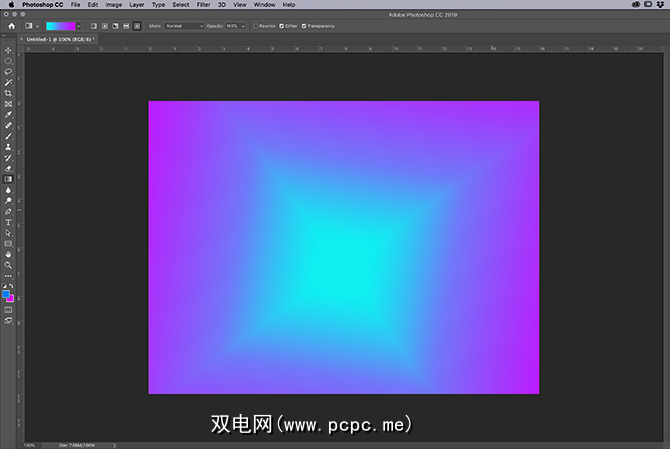
Task: Open the Filter menu
Action: [x=203, y=5]
